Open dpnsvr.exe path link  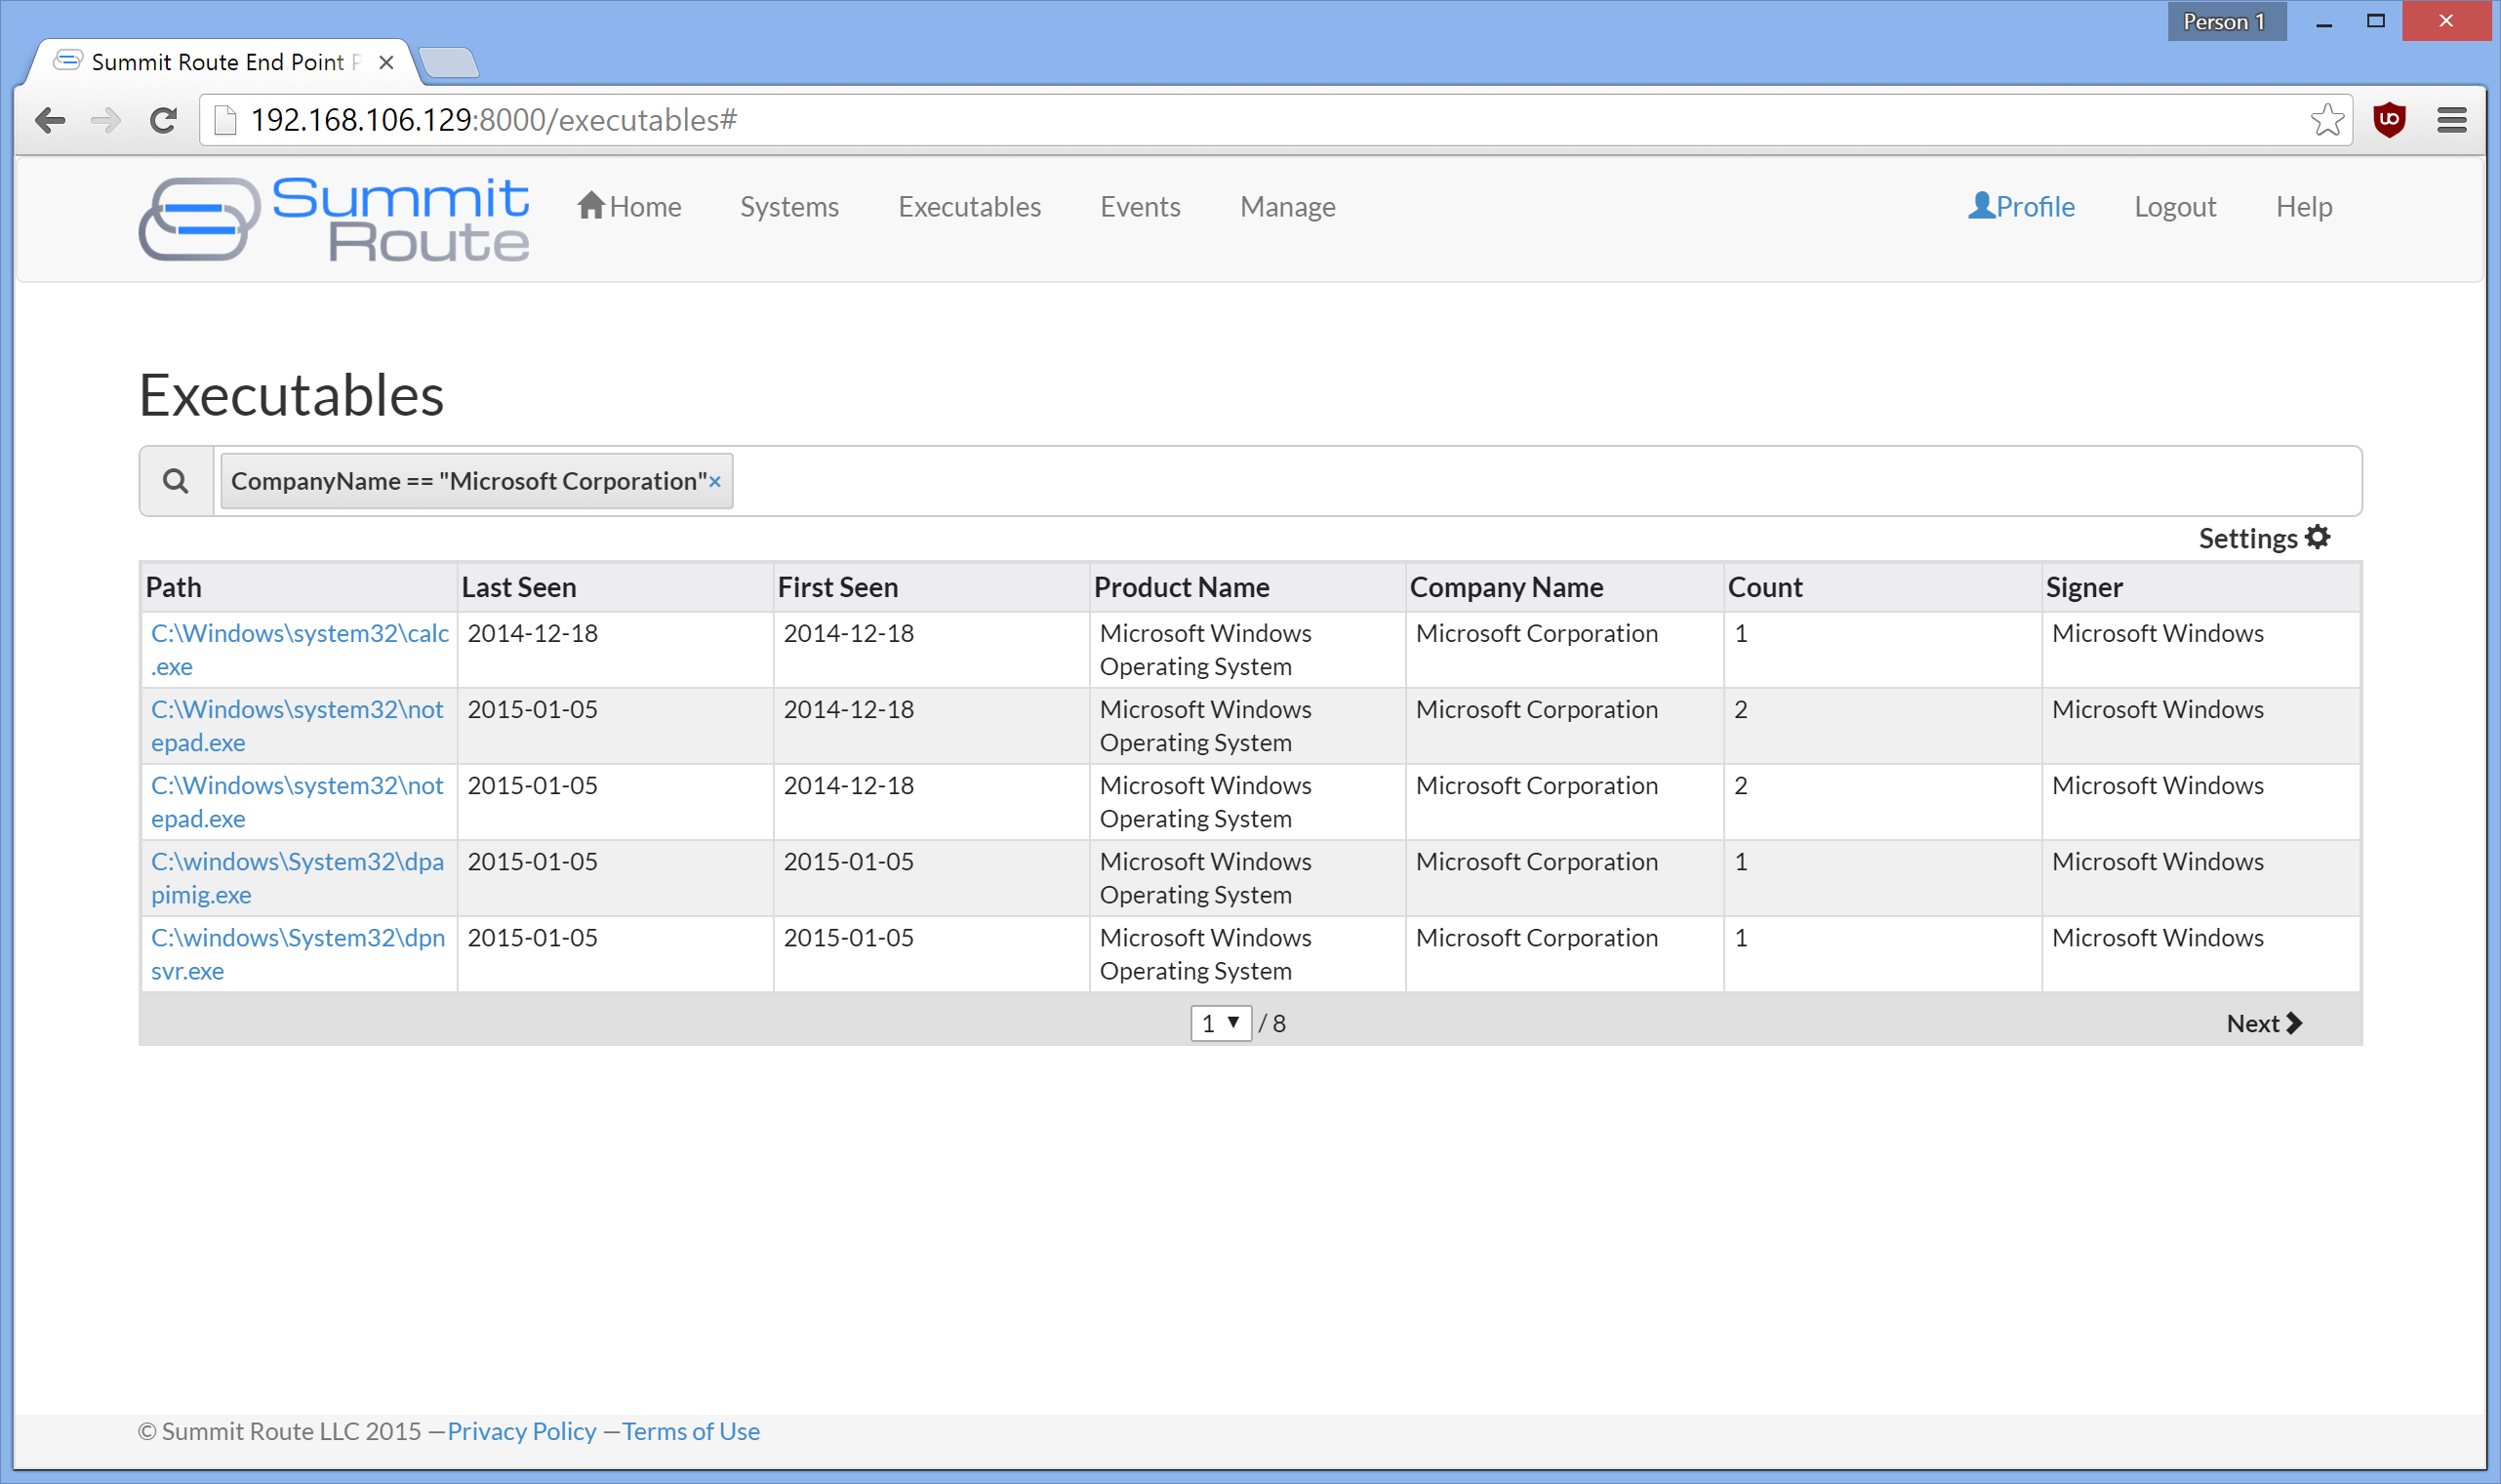point(298,954)
